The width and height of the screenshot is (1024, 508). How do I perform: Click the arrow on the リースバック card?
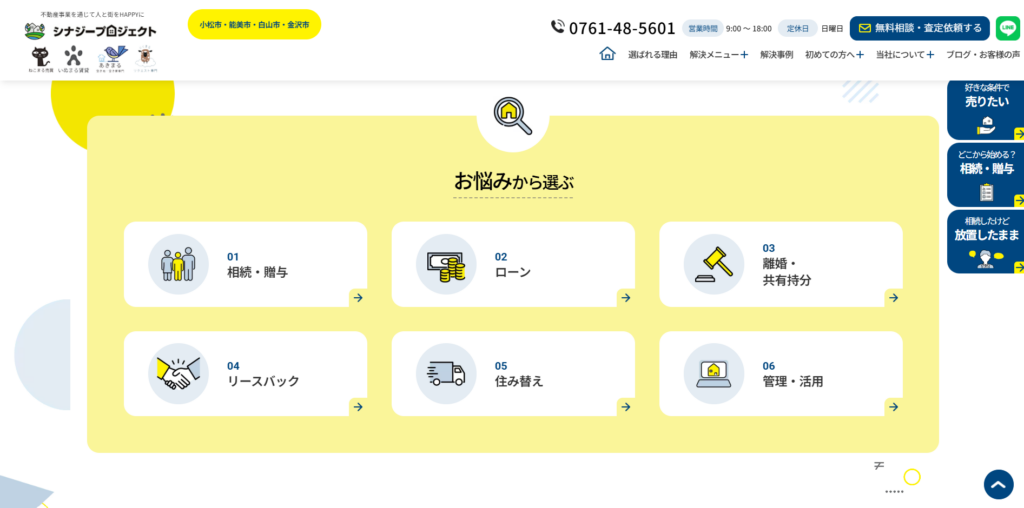[358, 407]
